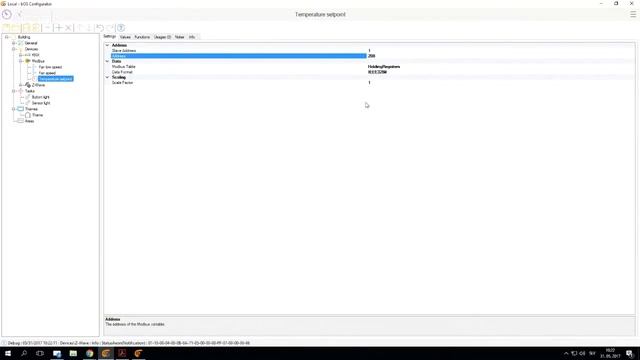
Task: Open the Functions tab
Action: pos(142,37)
